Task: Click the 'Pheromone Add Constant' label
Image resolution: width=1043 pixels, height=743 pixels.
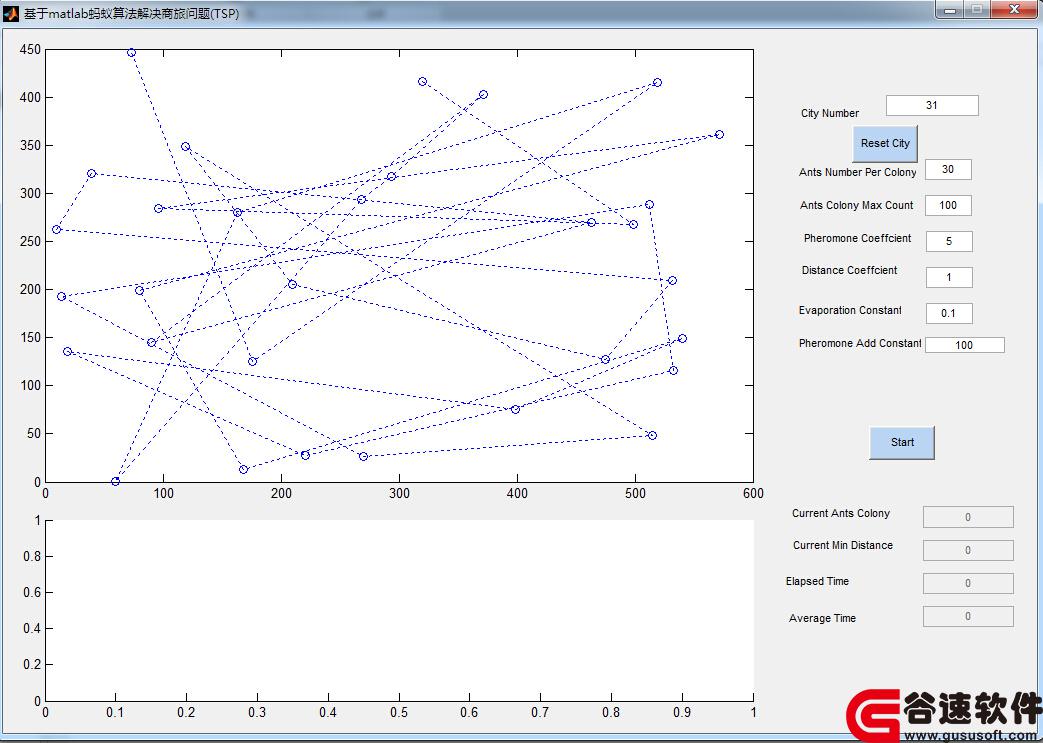Action: point(860,343)
